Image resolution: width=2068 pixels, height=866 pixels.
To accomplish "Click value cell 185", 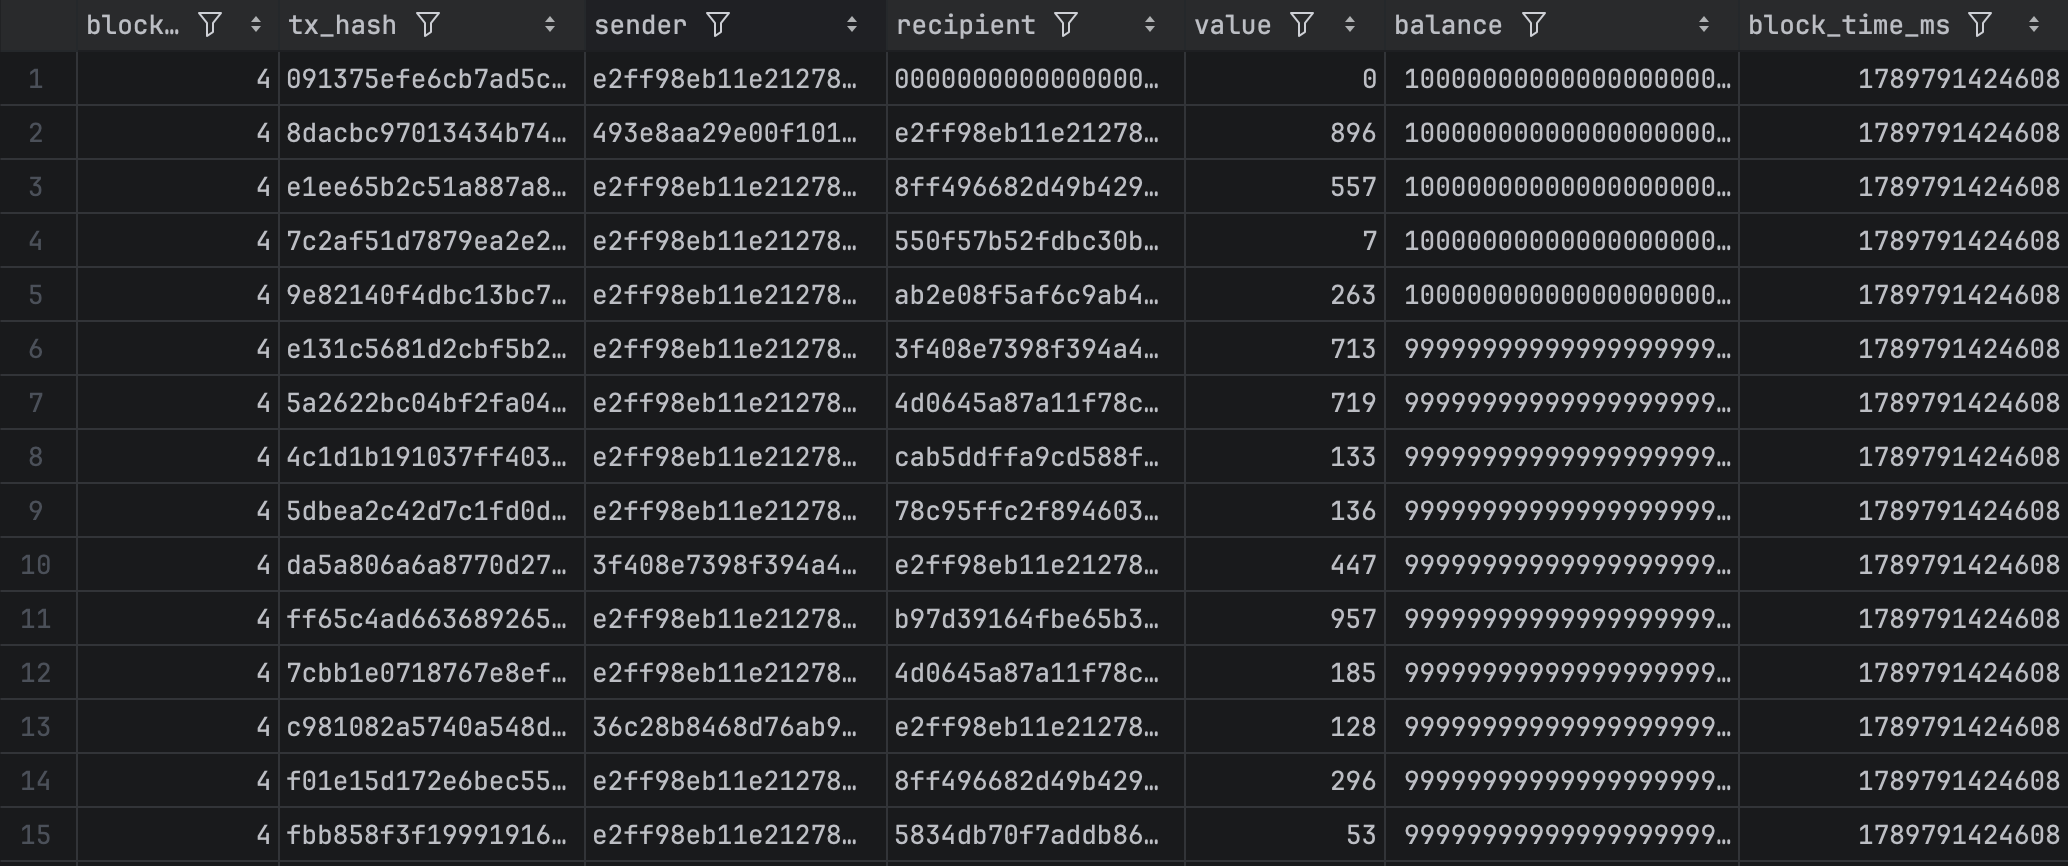I will (1285, 673).
